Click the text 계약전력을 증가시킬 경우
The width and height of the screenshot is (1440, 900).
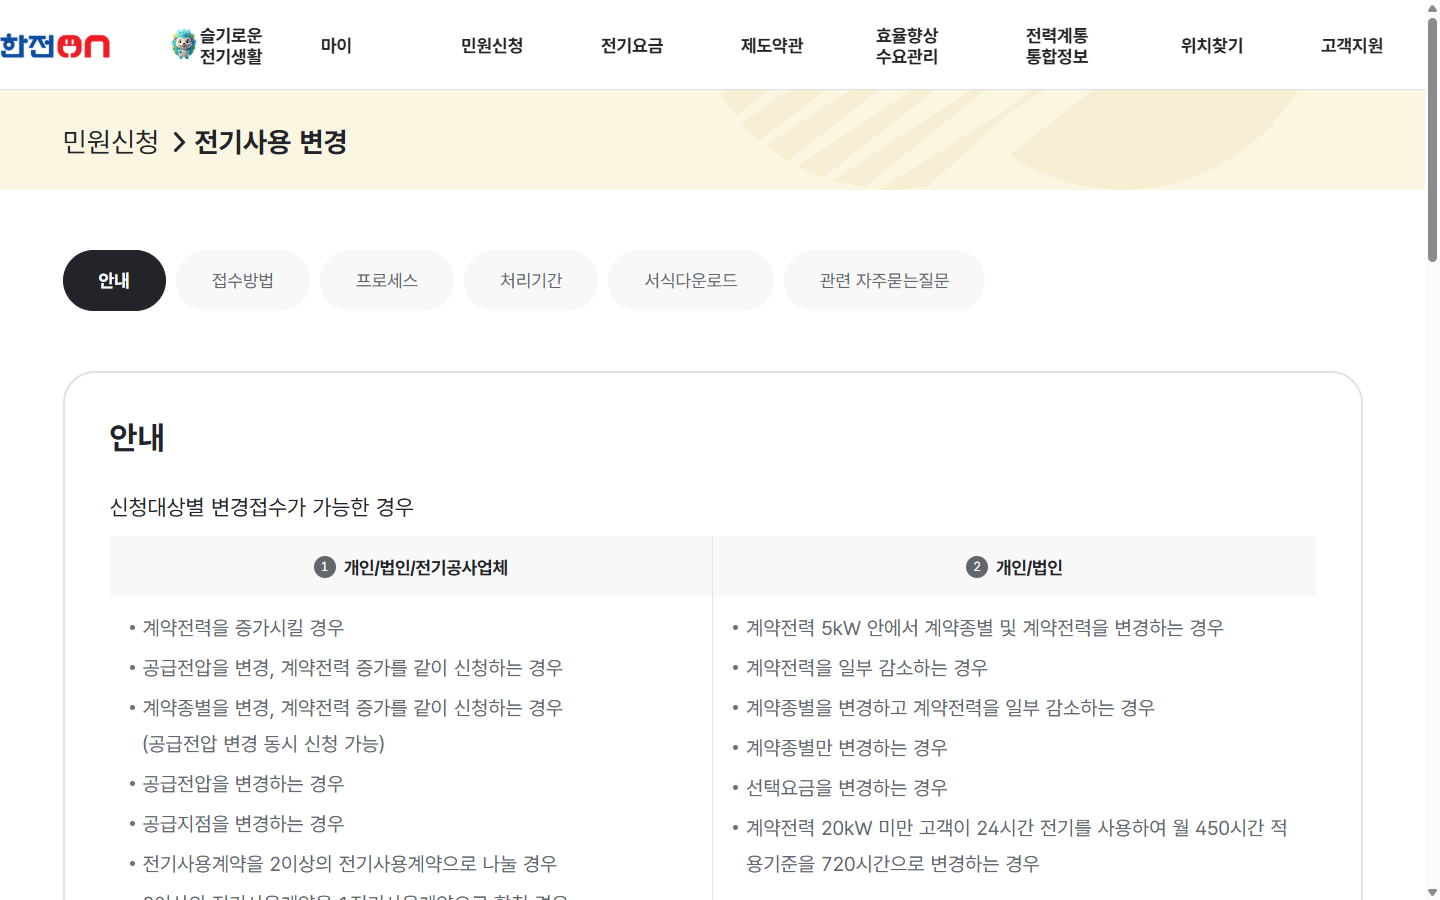(x=243, y=628)
